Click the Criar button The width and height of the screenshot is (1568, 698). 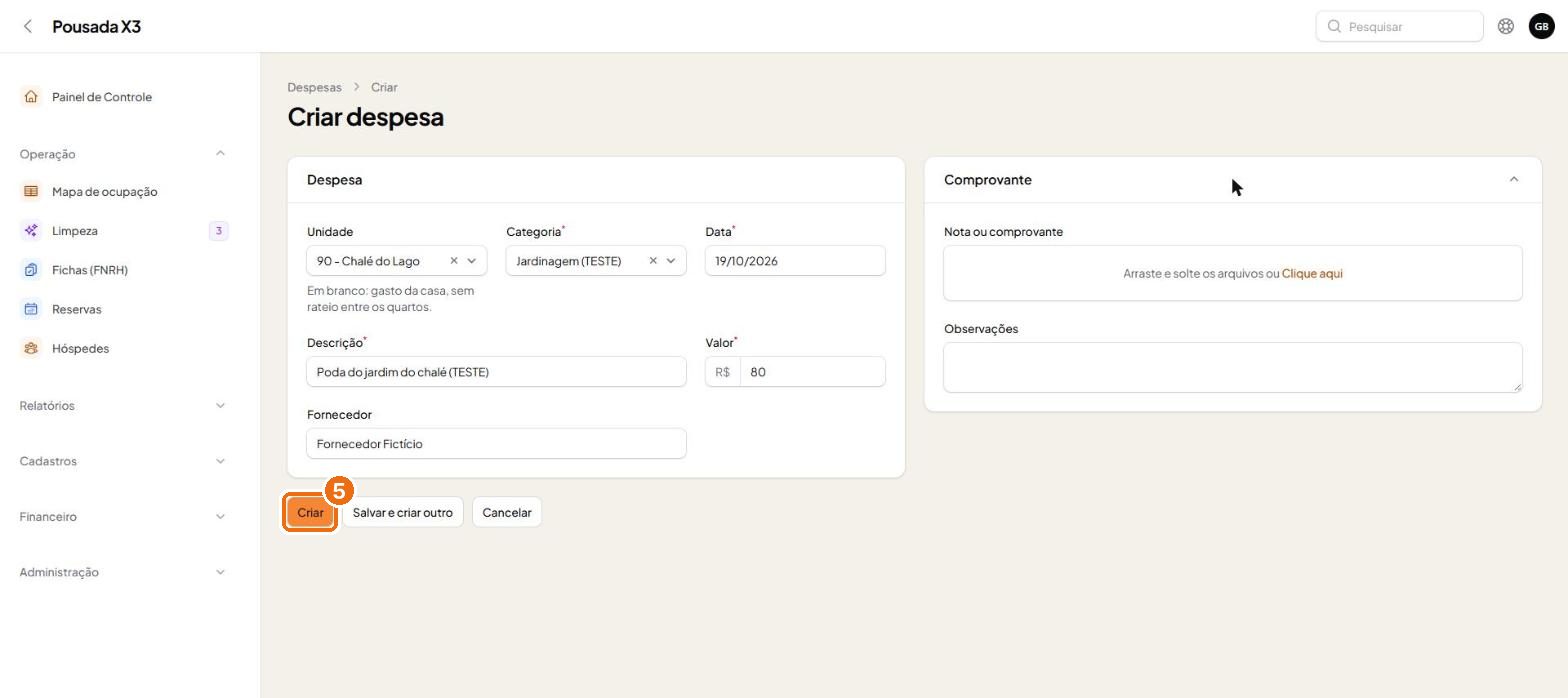click(x=310, y=513)
